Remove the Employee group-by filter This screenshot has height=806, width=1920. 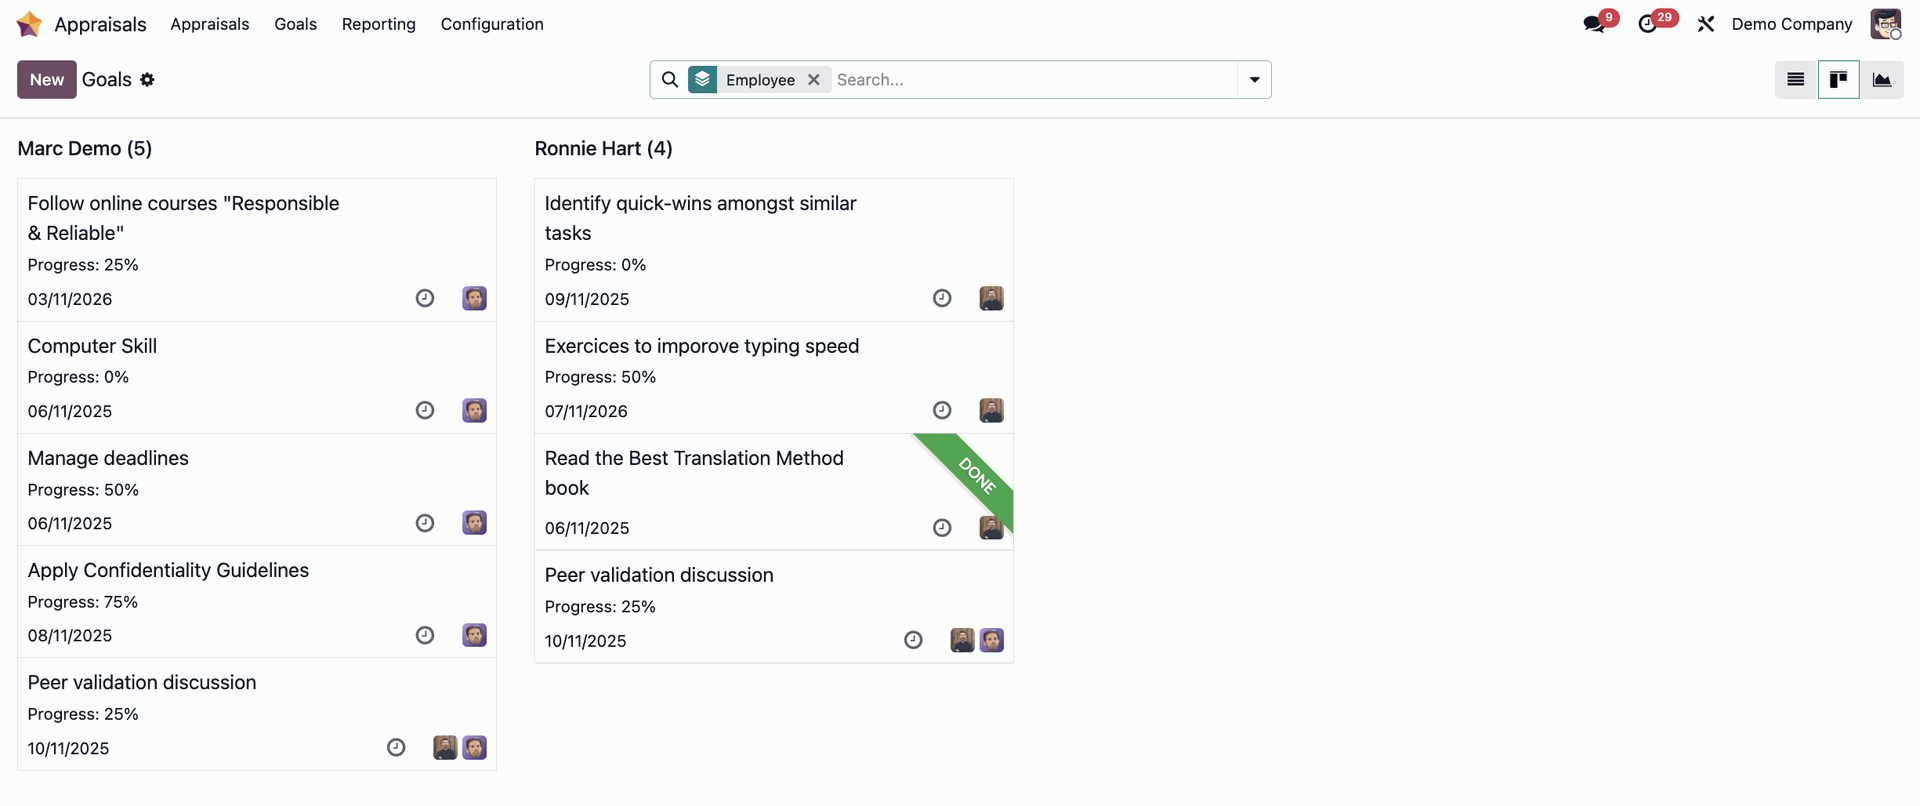pos(814,80)
